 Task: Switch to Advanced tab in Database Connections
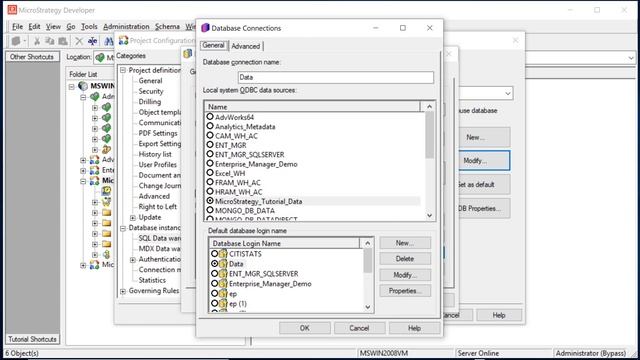coord(246,46)
